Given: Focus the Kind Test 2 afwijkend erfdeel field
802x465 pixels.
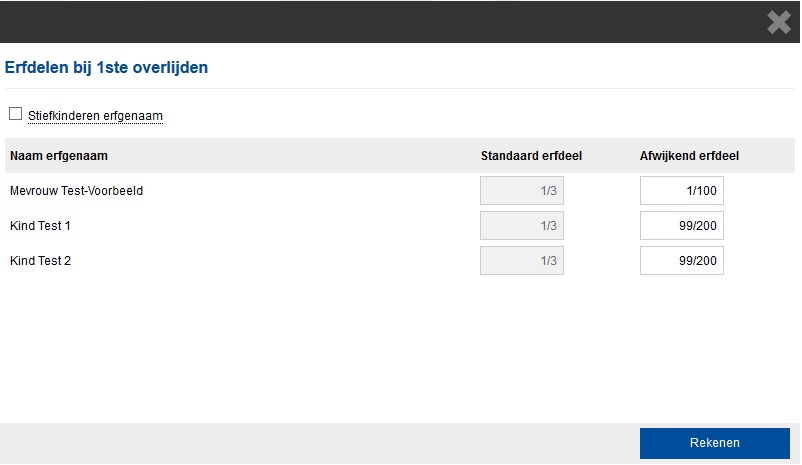Looking at the screenshot, I should (681, 261).
